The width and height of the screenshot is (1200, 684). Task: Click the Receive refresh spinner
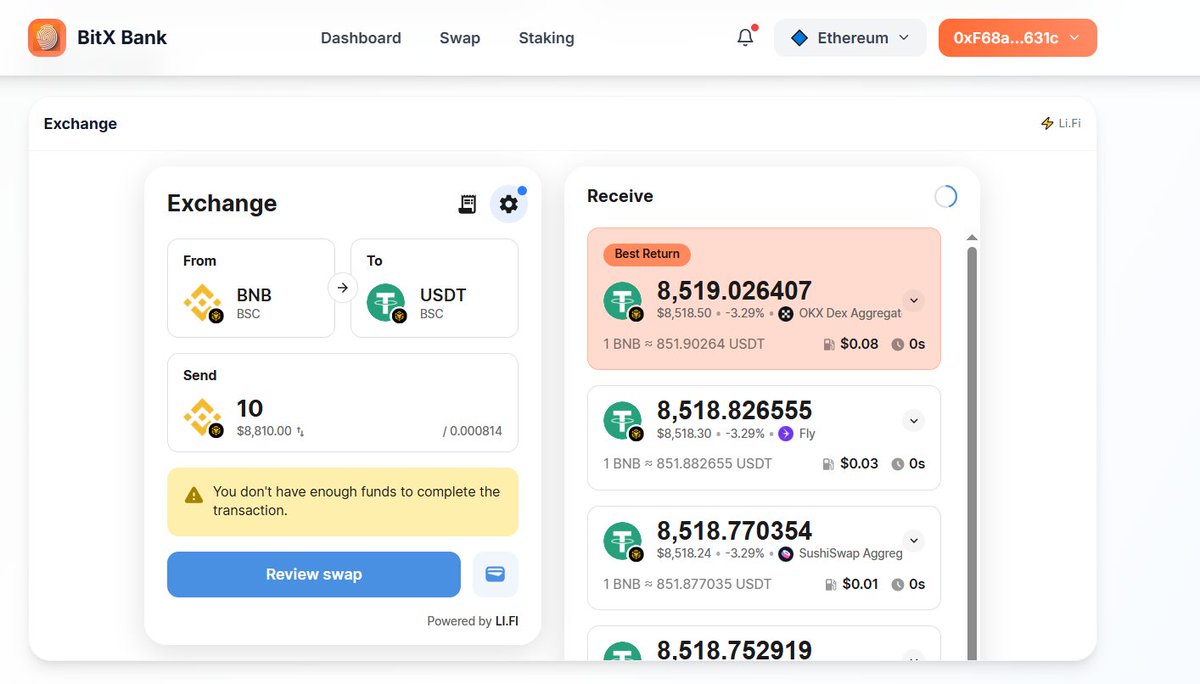[945, 196]
